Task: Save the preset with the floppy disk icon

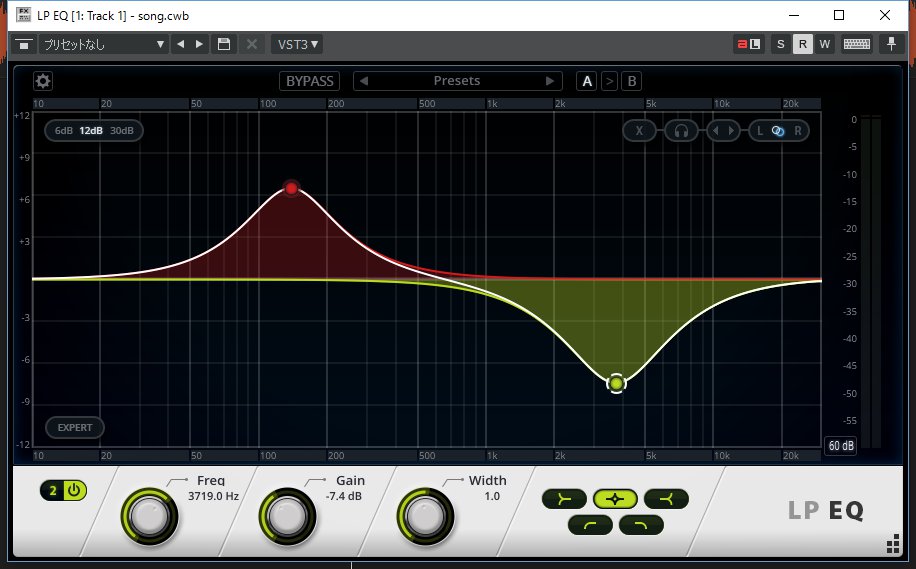Action: click(x=224, y=44)
